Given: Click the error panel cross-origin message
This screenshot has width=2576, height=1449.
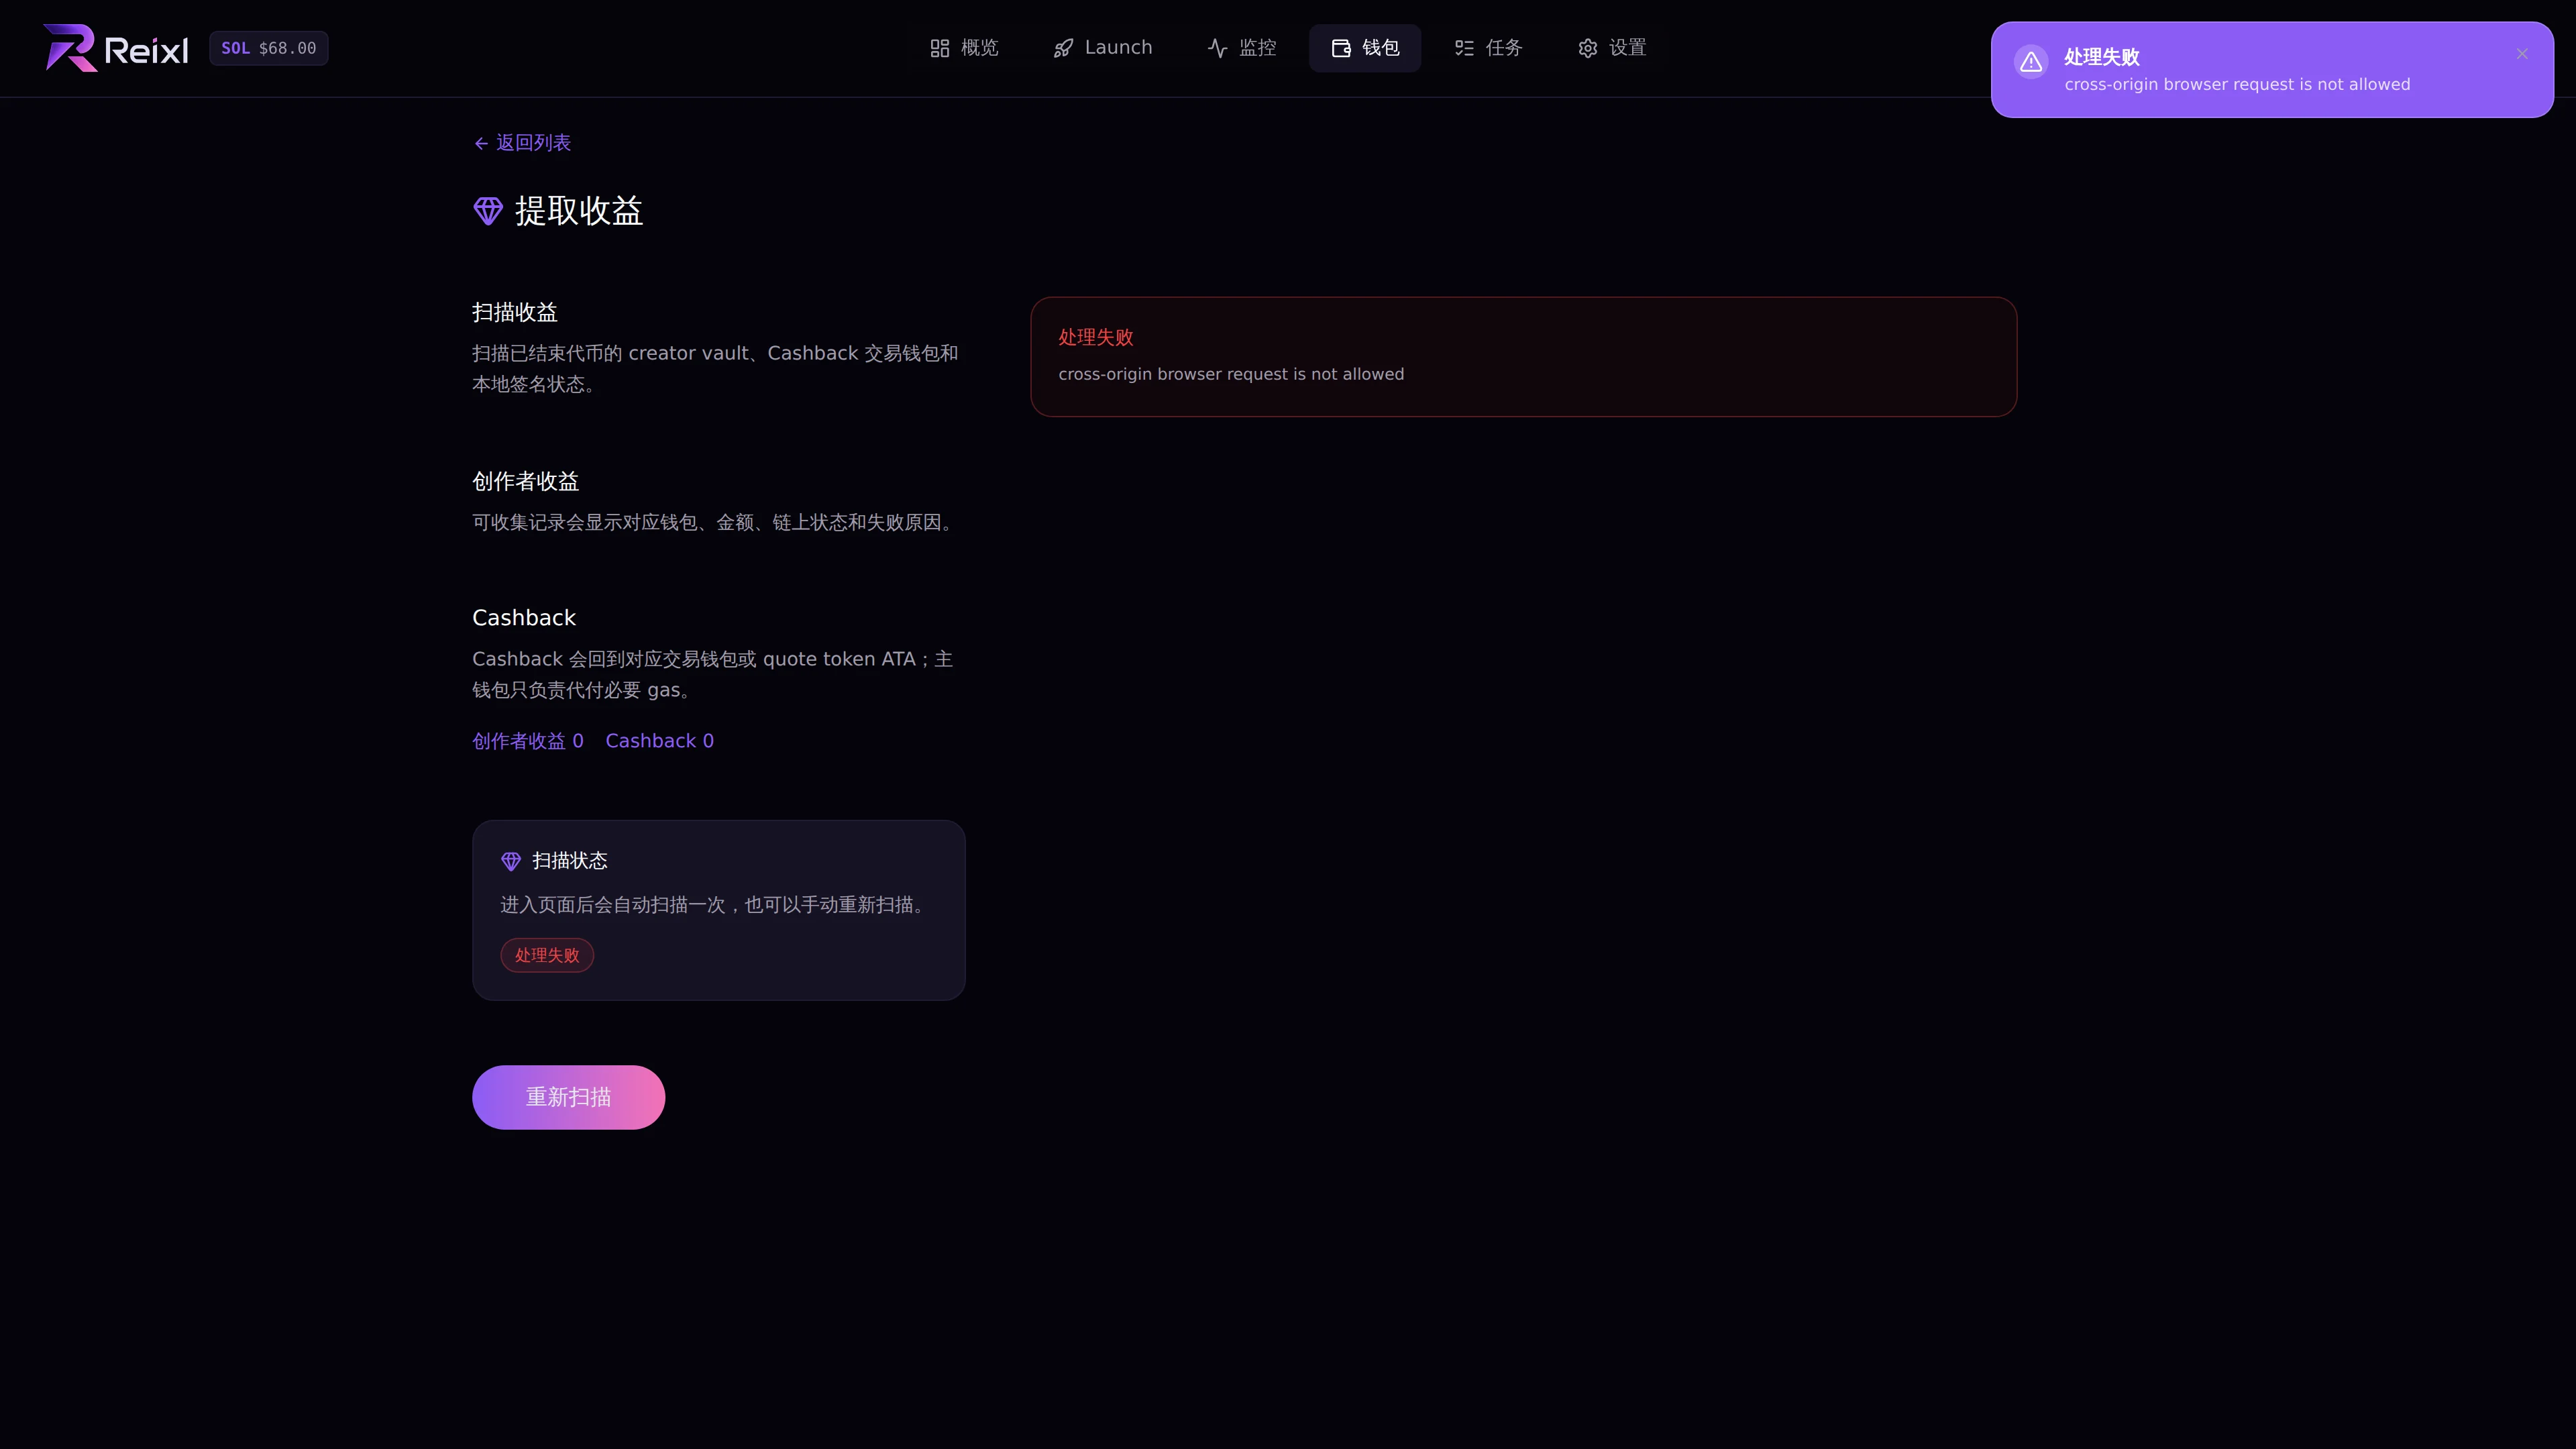Looking at the screenshot, I should pyautogui.click(x=1231, y=374).
